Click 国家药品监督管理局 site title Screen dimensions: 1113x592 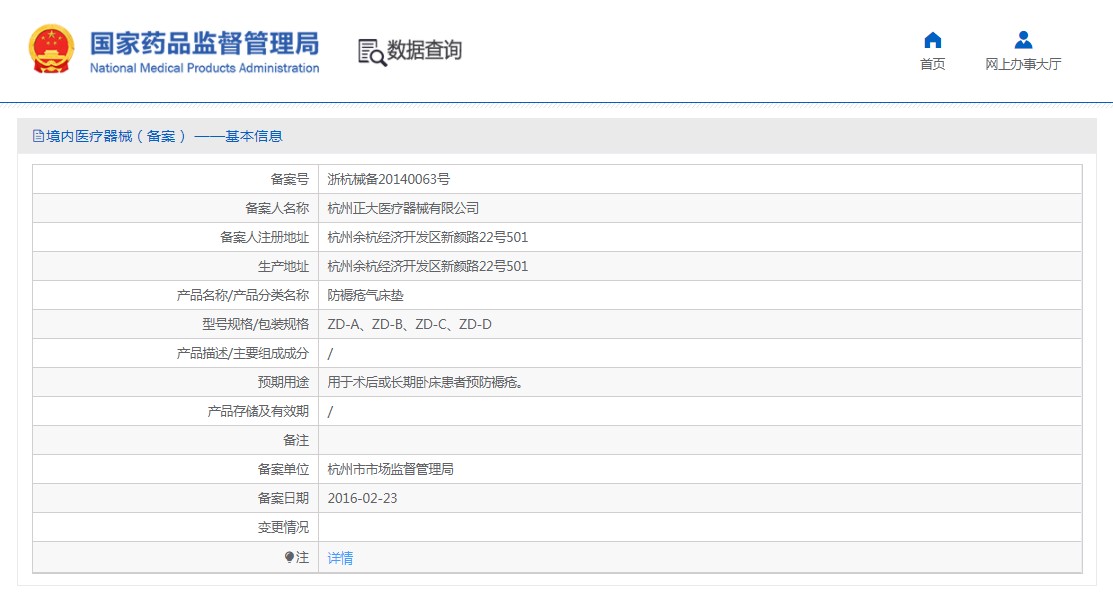[x=204, y=43]
